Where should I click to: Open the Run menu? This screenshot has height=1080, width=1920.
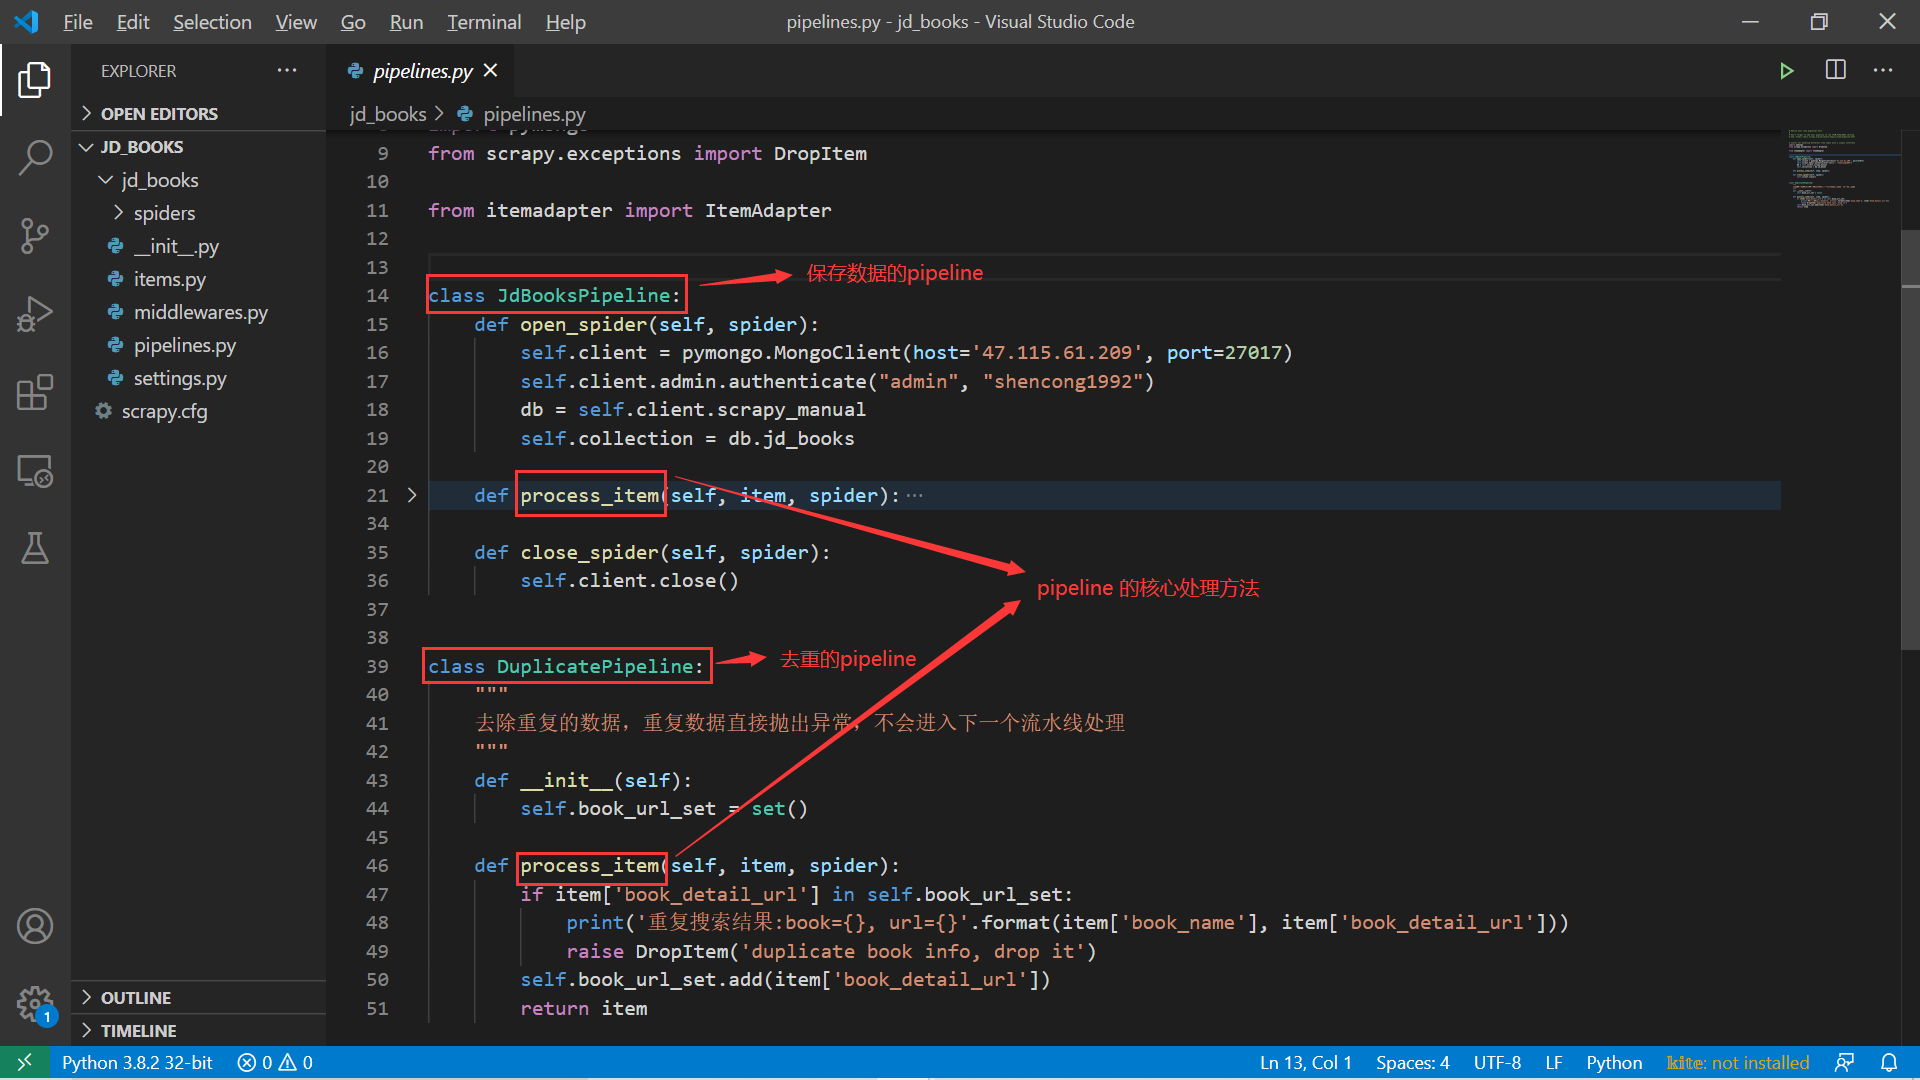406,21
